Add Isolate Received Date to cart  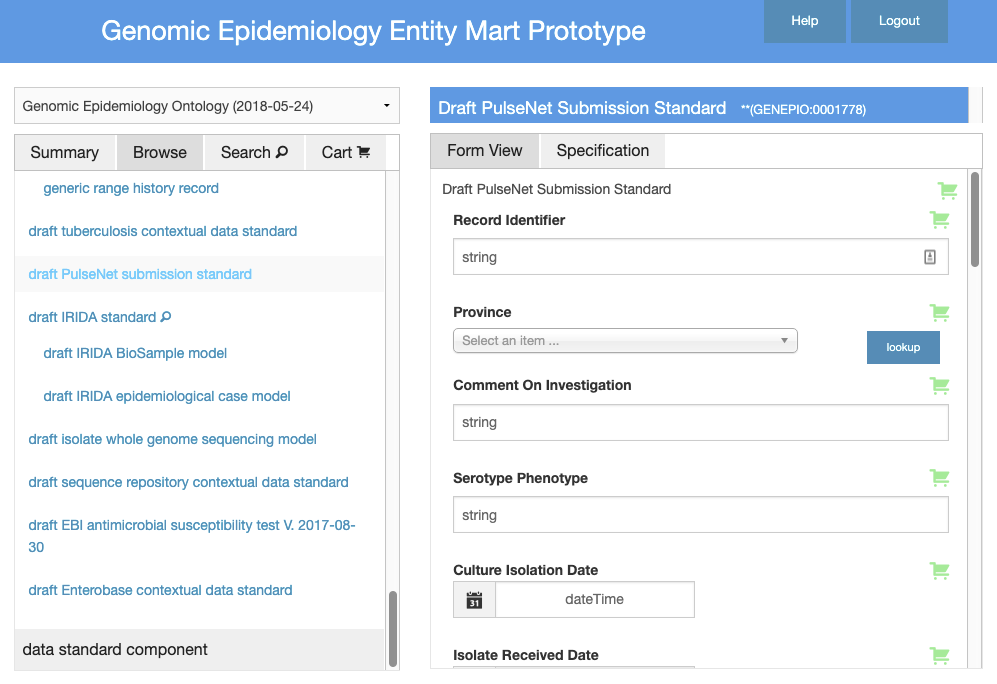[x=939, y=656]
